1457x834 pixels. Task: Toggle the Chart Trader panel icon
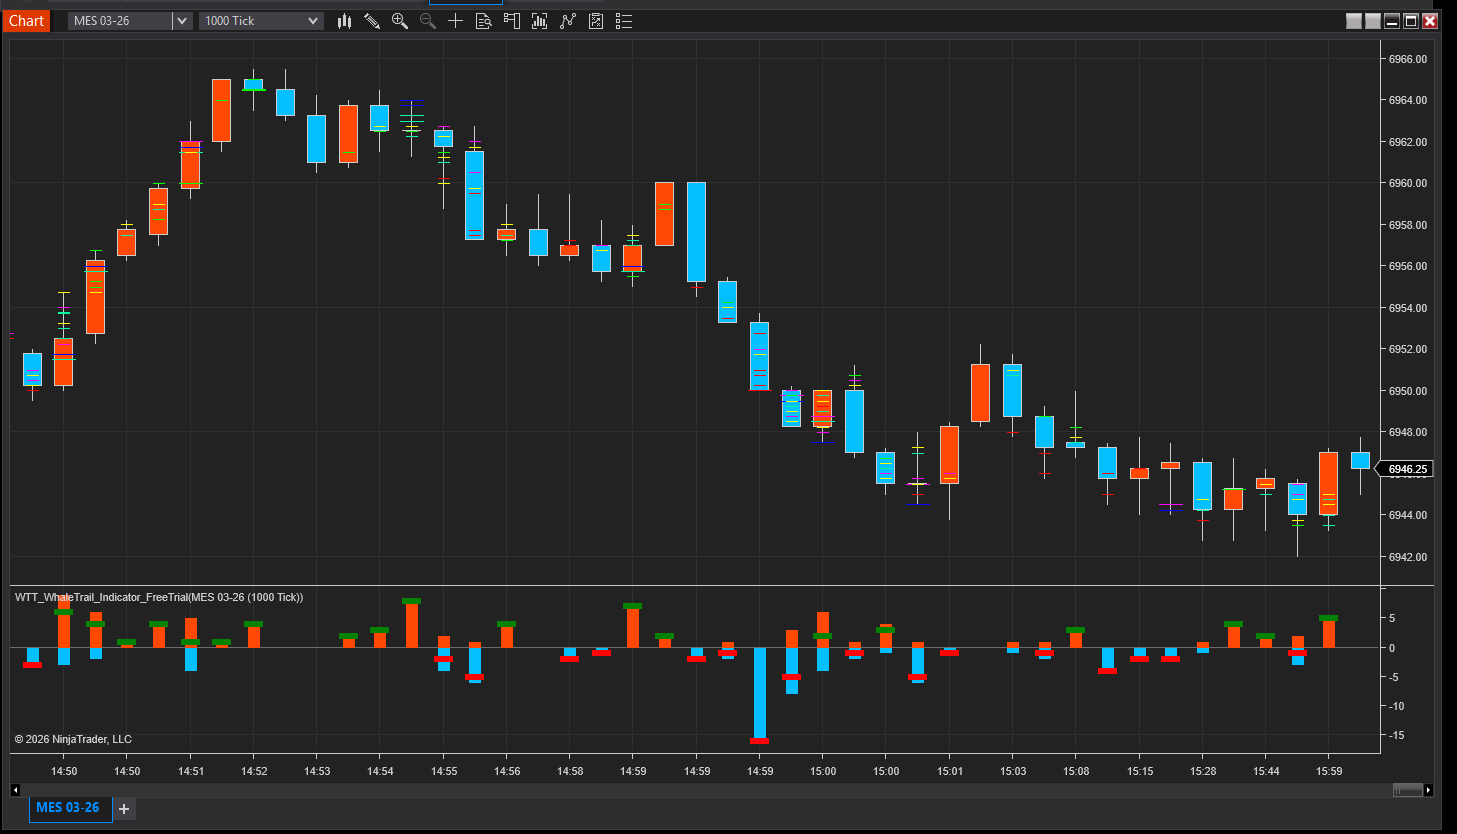pyautogui.click(x=512, y=21)
